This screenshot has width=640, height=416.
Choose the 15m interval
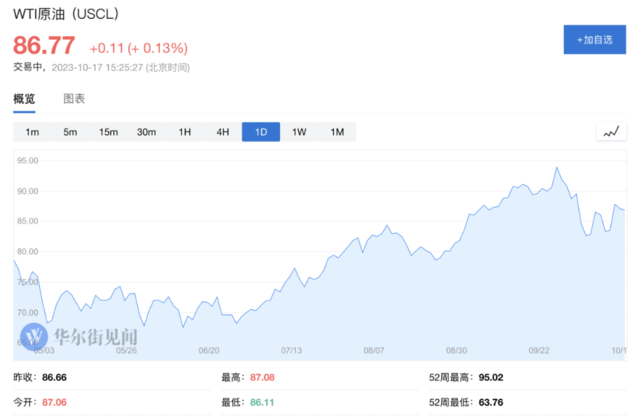[x=108, y=132]
